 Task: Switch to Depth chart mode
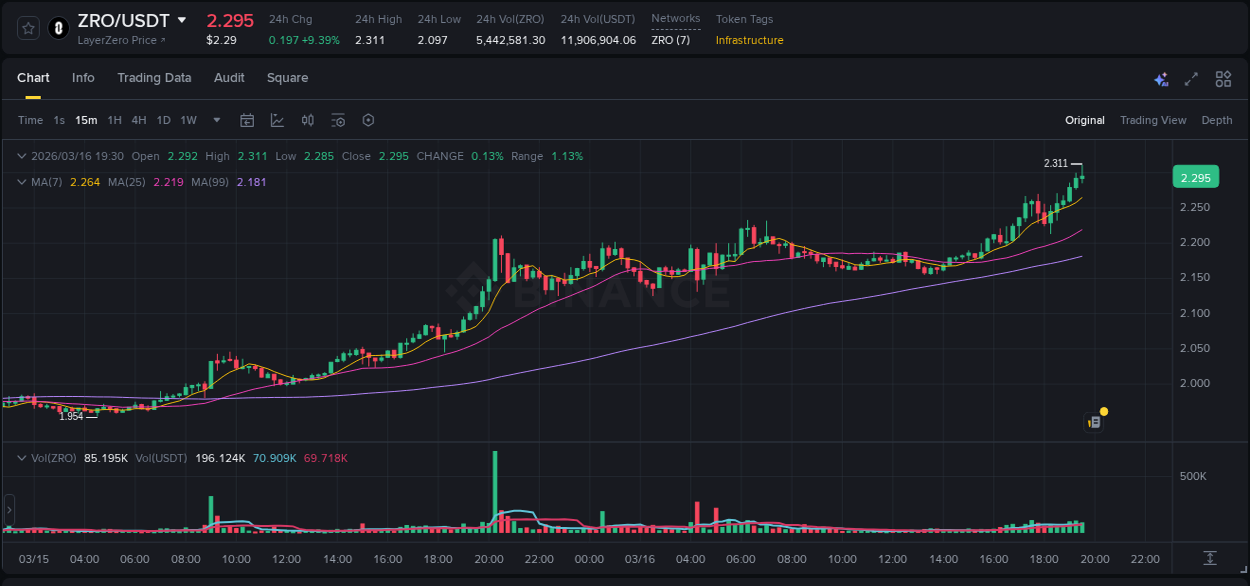click(x=1216, y=120)
